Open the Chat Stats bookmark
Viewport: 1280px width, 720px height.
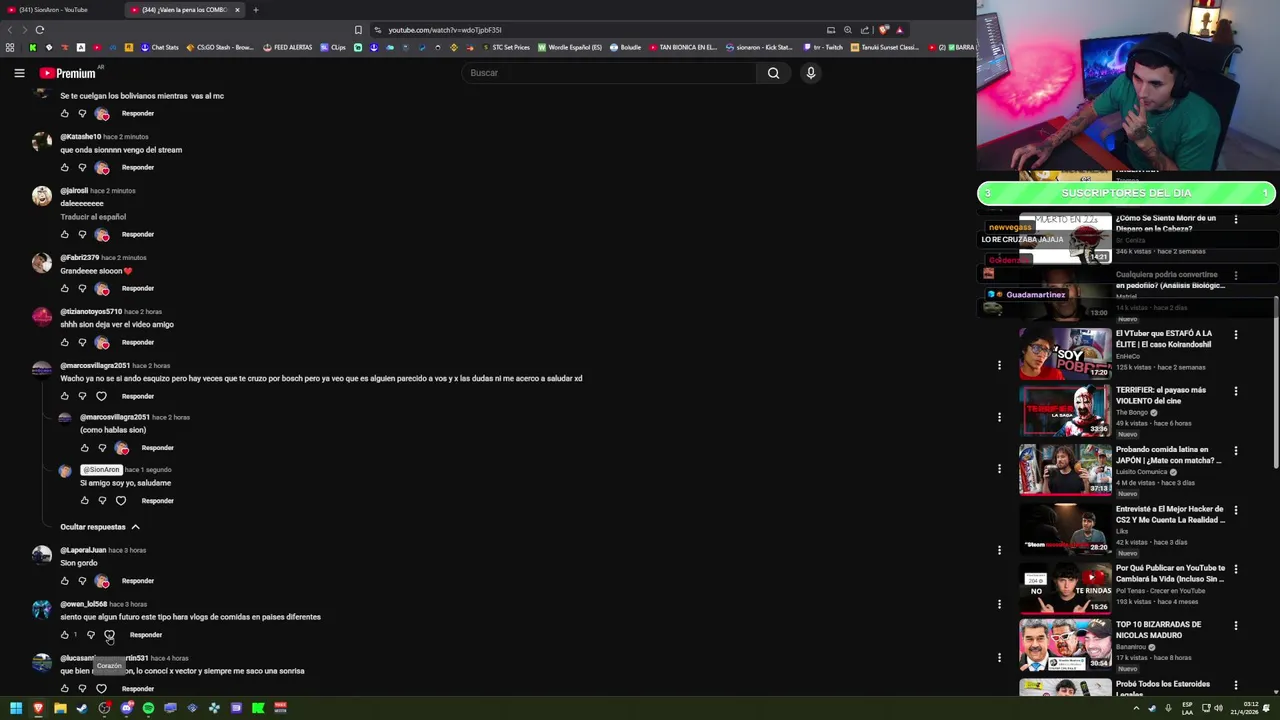pyautogui.click(x=160, y=47)
